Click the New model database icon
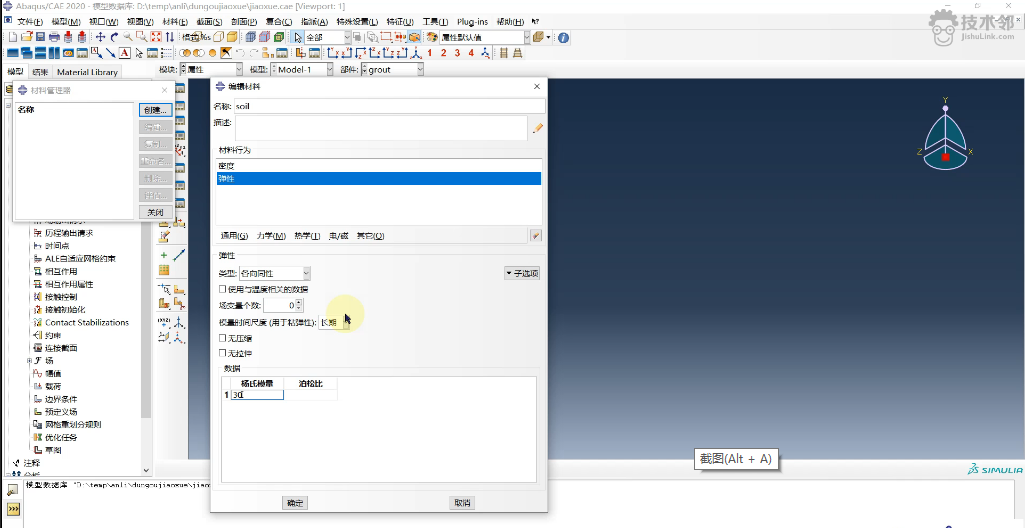The image size is (1025, 528). [12, 37]
